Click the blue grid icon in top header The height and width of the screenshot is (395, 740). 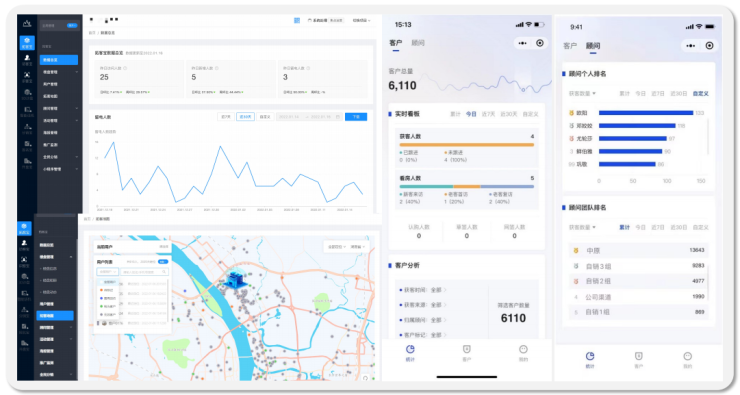tap(297, 20)
